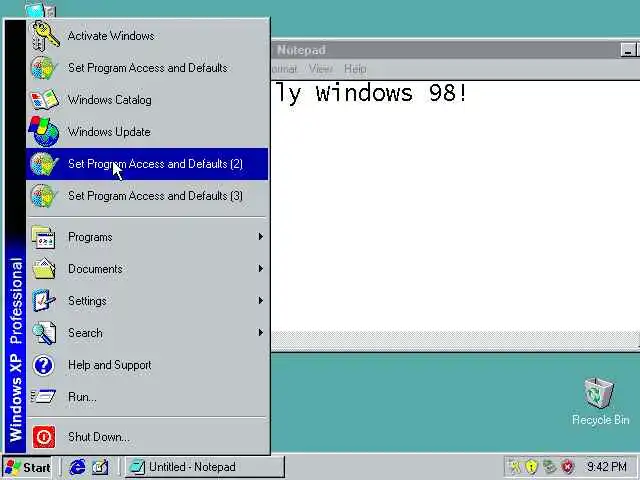Open the yellow shield updates tray icon

tap(532, 467)
